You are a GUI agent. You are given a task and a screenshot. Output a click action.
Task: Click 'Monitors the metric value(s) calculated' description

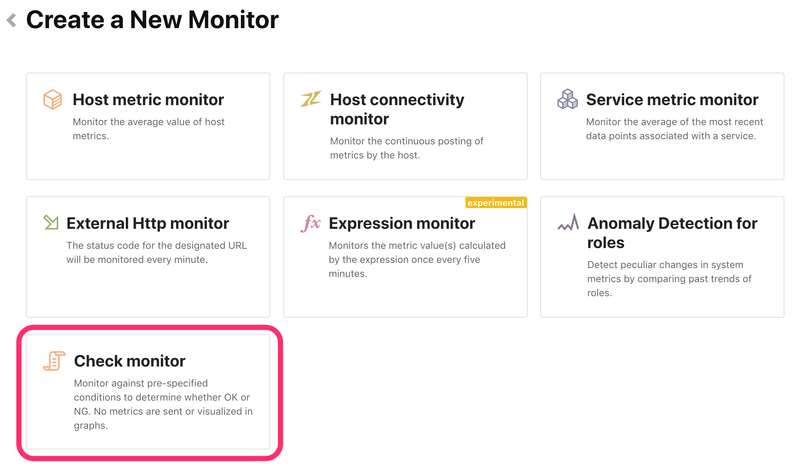[417, 259]
